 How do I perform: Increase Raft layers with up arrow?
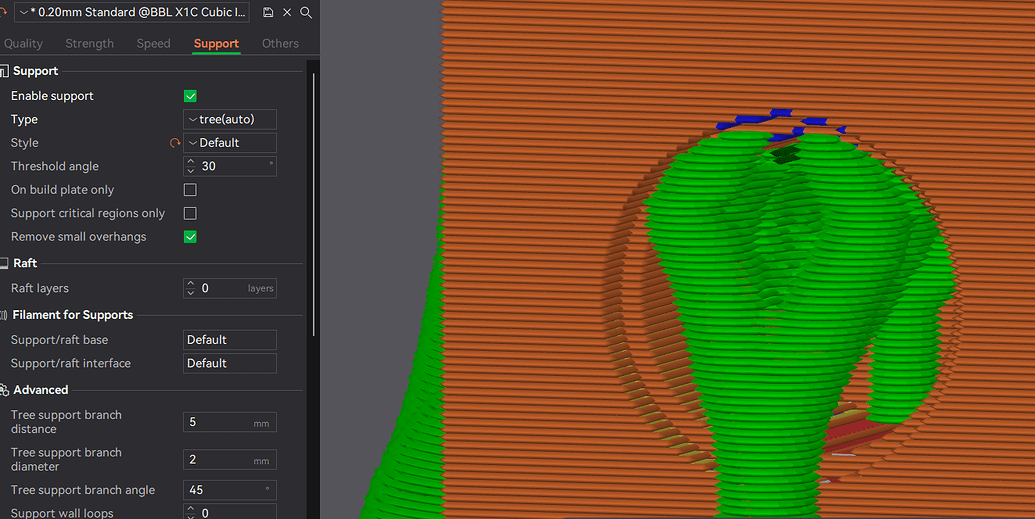pyautogui.click(x=191, y=284)
